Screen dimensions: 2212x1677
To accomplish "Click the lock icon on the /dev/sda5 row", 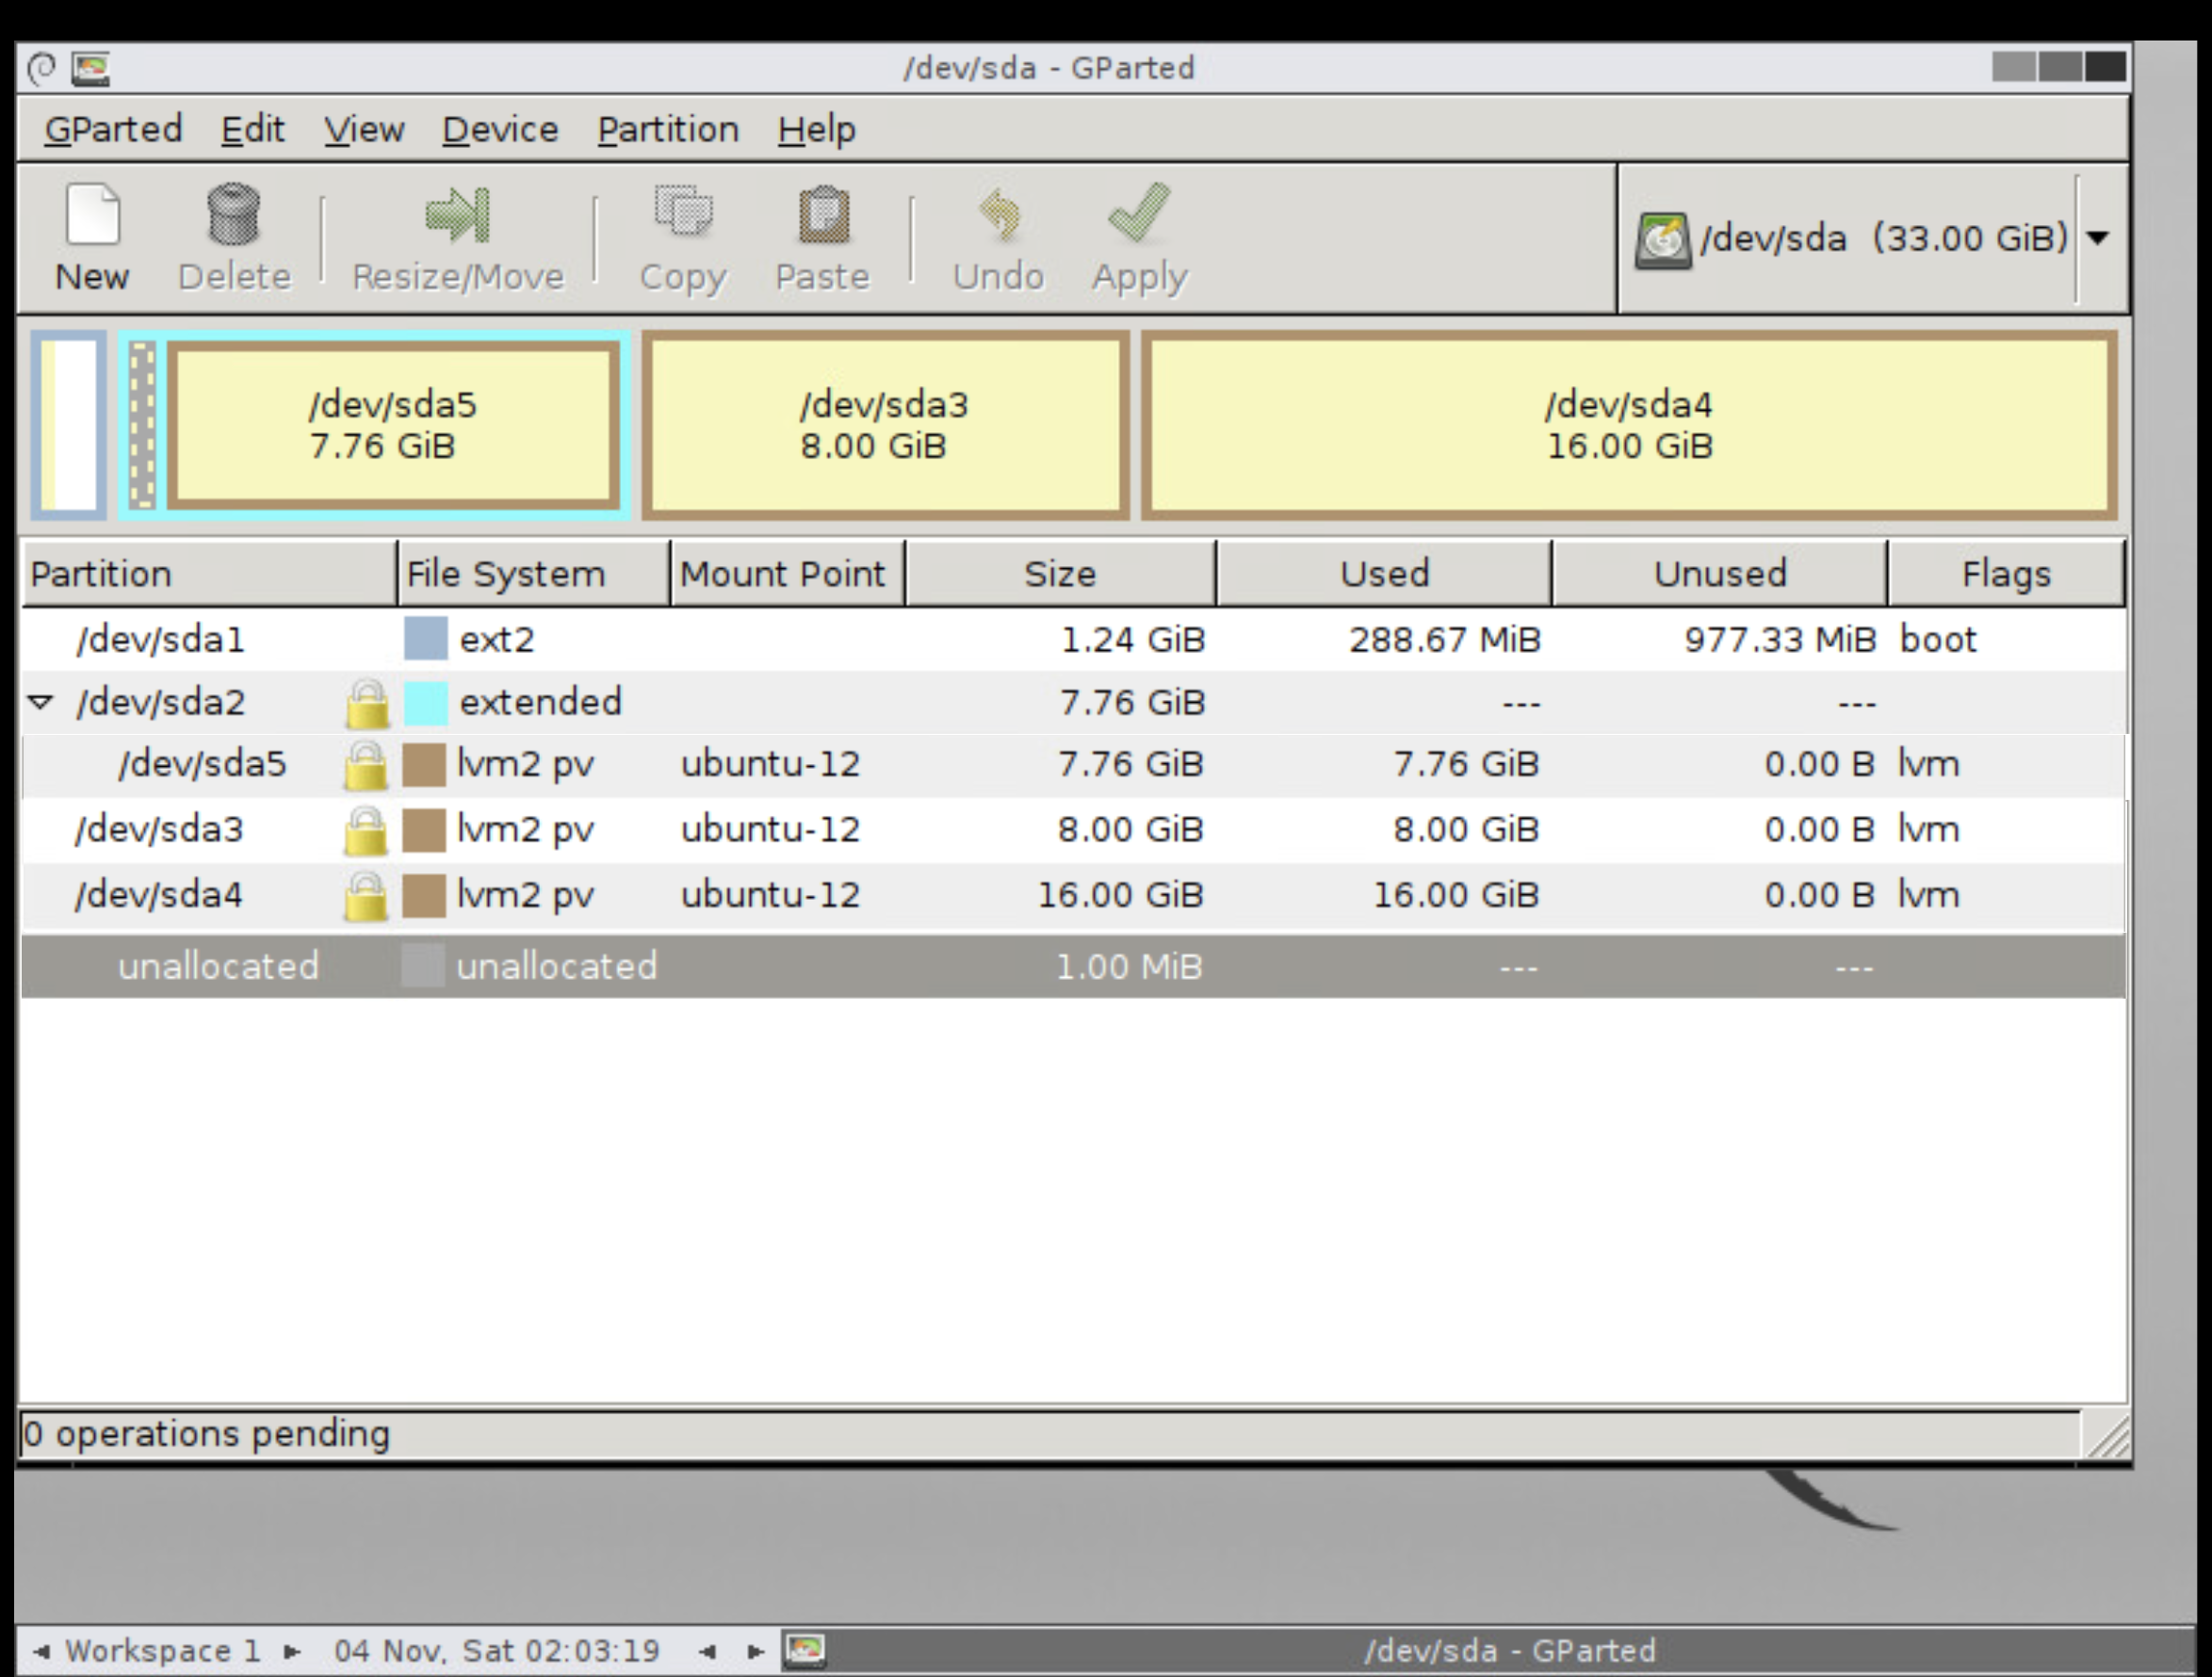I will click(x=367, y=763).
